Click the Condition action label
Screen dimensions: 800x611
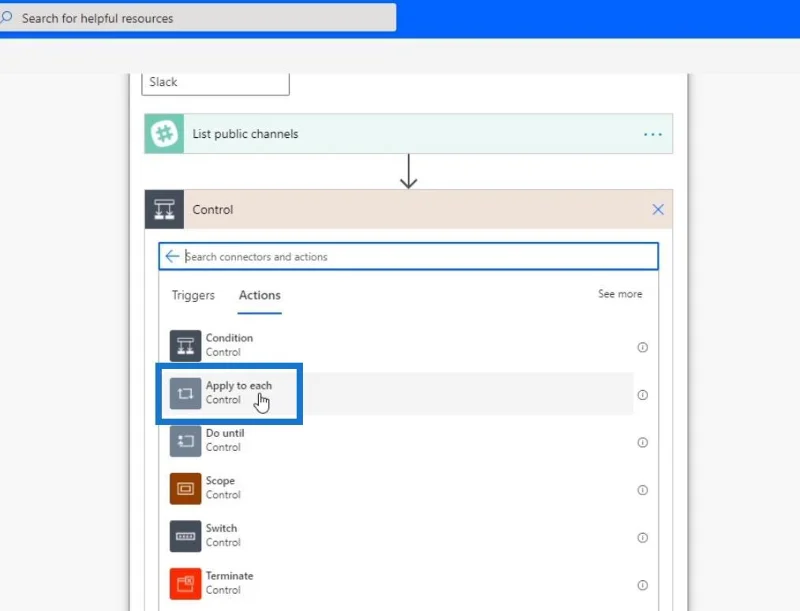point(229,338)
